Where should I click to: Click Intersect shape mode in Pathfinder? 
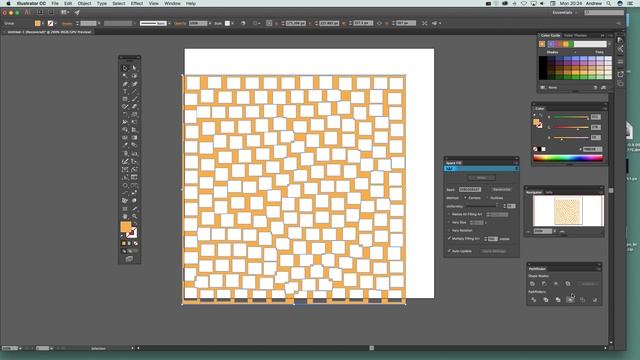click(556, 284)
